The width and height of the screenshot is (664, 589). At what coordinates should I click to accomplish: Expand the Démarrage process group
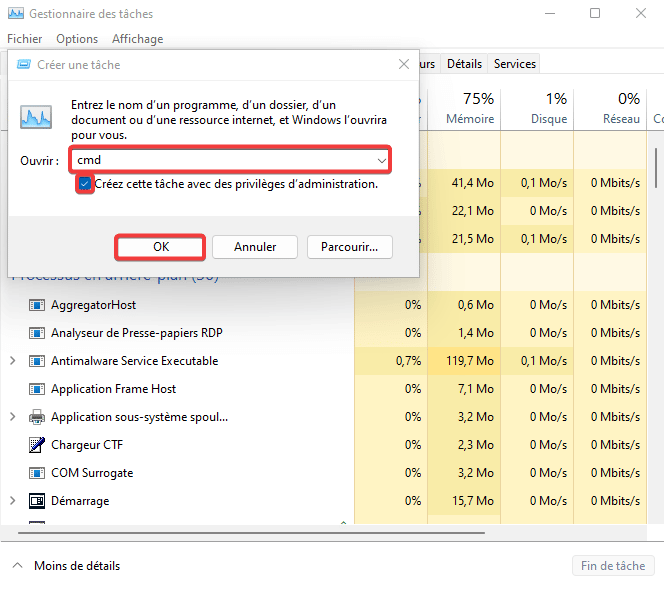13,501
